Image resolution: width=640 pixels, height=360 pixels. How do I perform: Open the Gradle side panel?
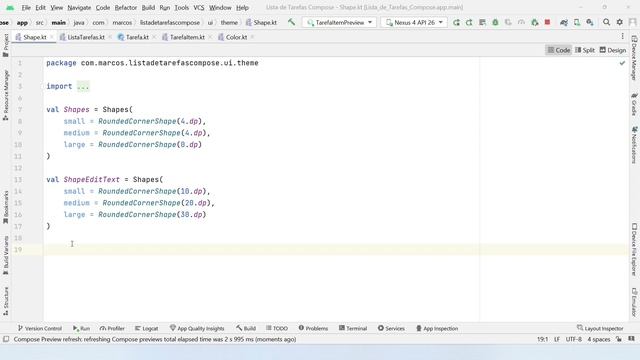pos(634,104)
